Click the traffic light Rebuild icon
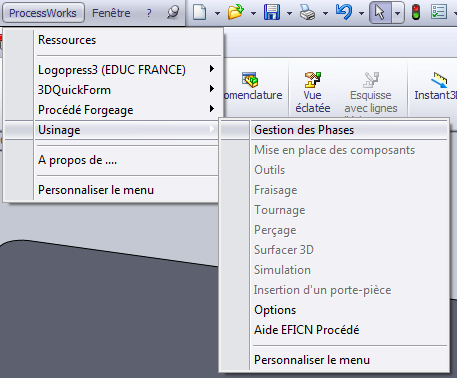 coord(416,13)
